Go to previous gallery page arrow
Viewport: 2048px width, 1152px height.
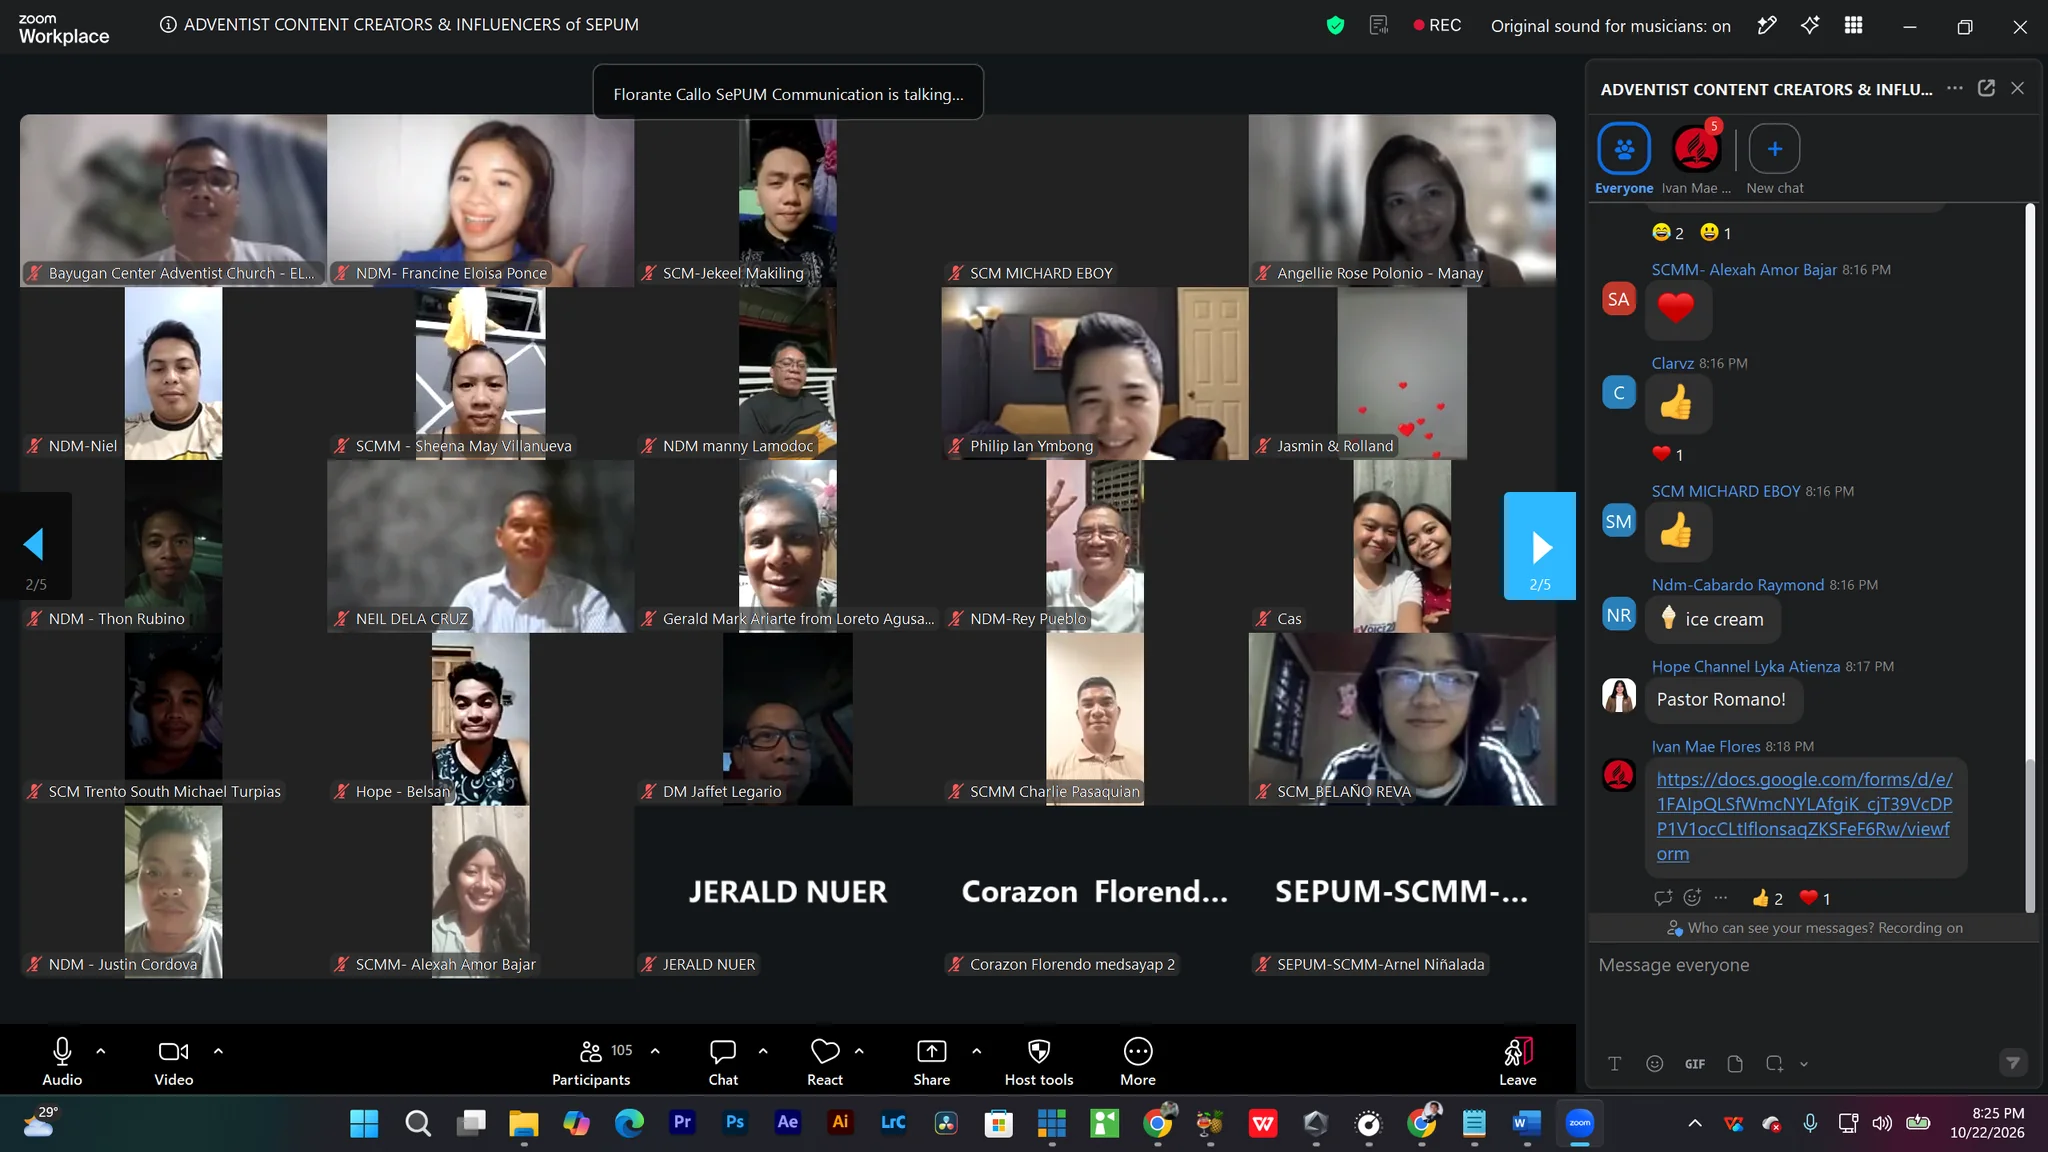[x=36, y=546]
